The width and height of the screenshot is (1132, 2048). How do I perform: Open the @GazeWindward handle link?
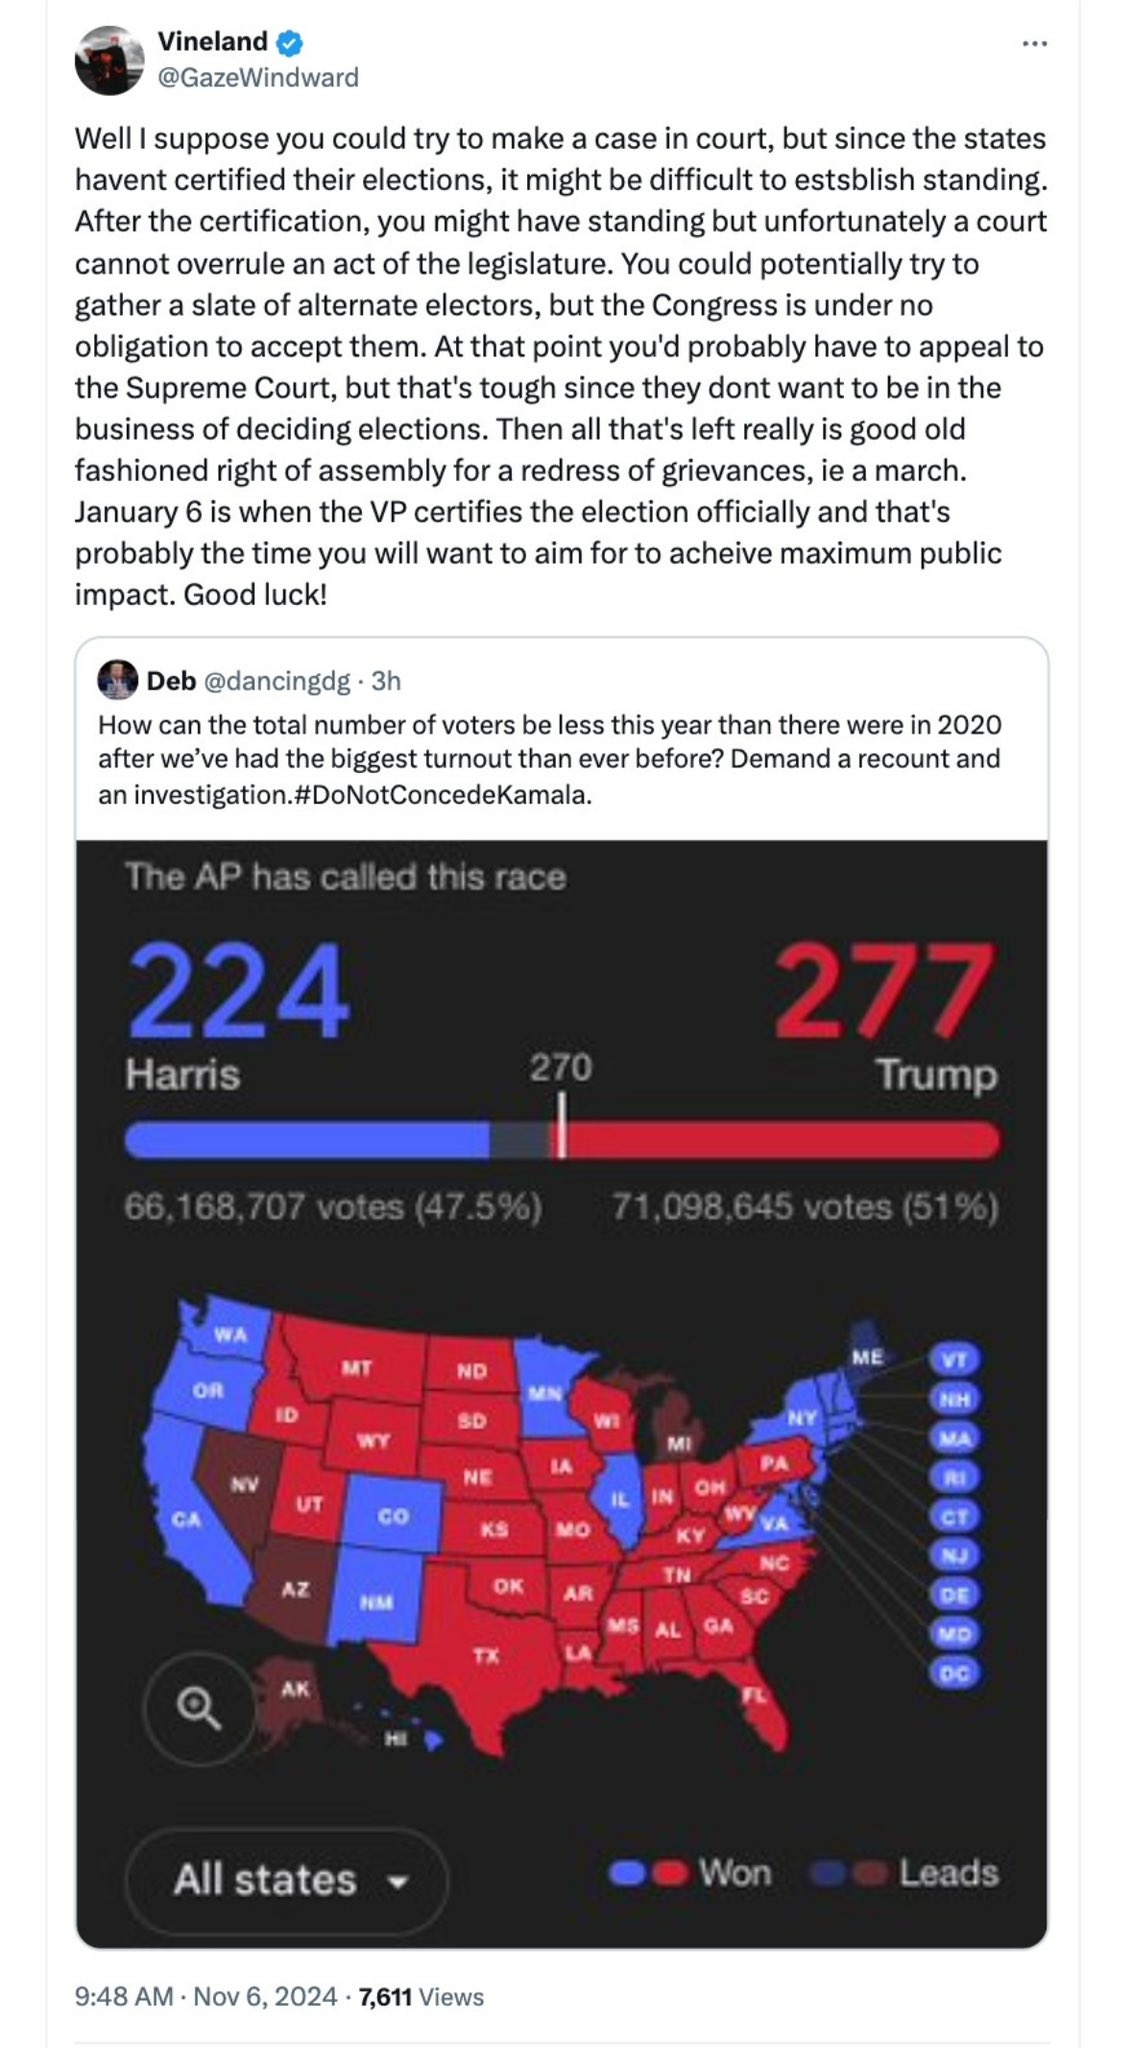258,77
